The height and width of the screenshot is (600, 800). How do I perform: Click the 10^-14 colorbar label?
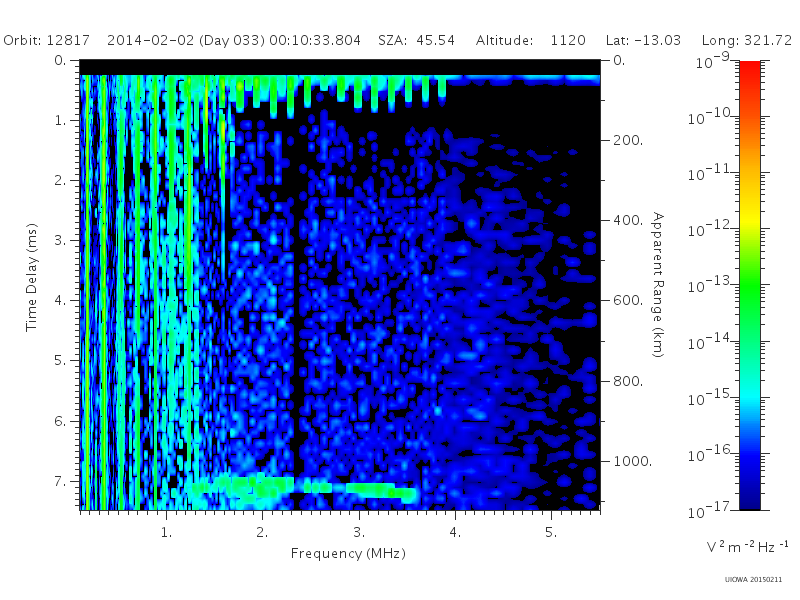coord(711,342)
